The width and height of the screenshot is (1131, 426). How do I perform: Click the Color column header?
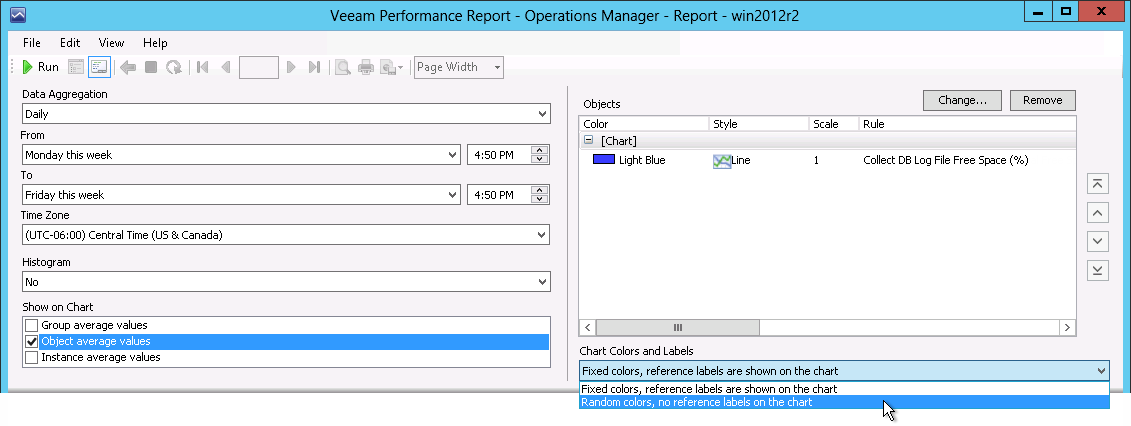[x=644, y=124]
